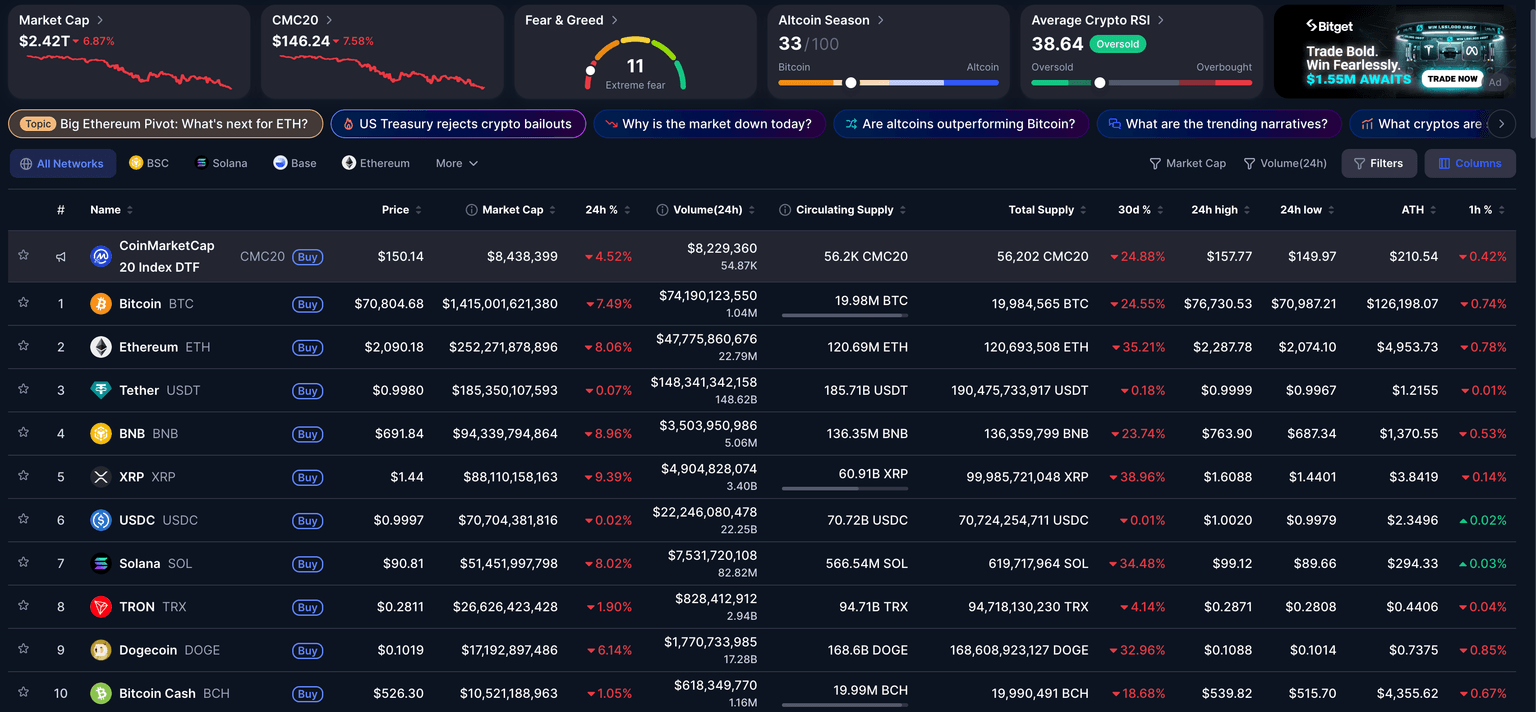Toggle the watchlist star for Bitcoin Cash

coord(23,692)
